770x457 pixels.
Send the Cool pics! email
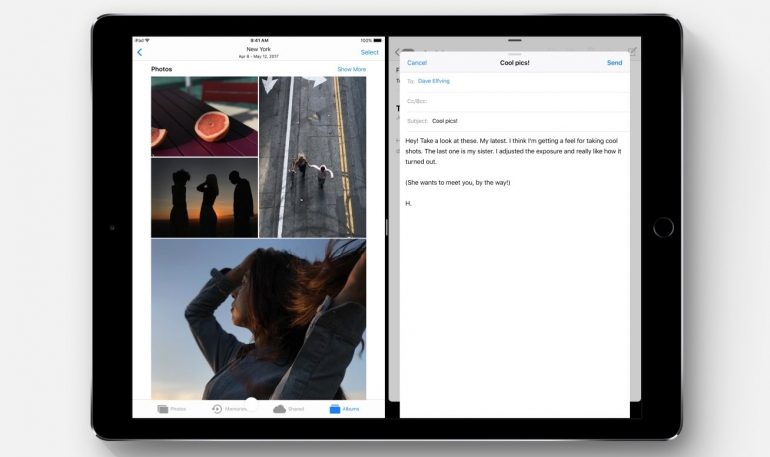(614, 63)
